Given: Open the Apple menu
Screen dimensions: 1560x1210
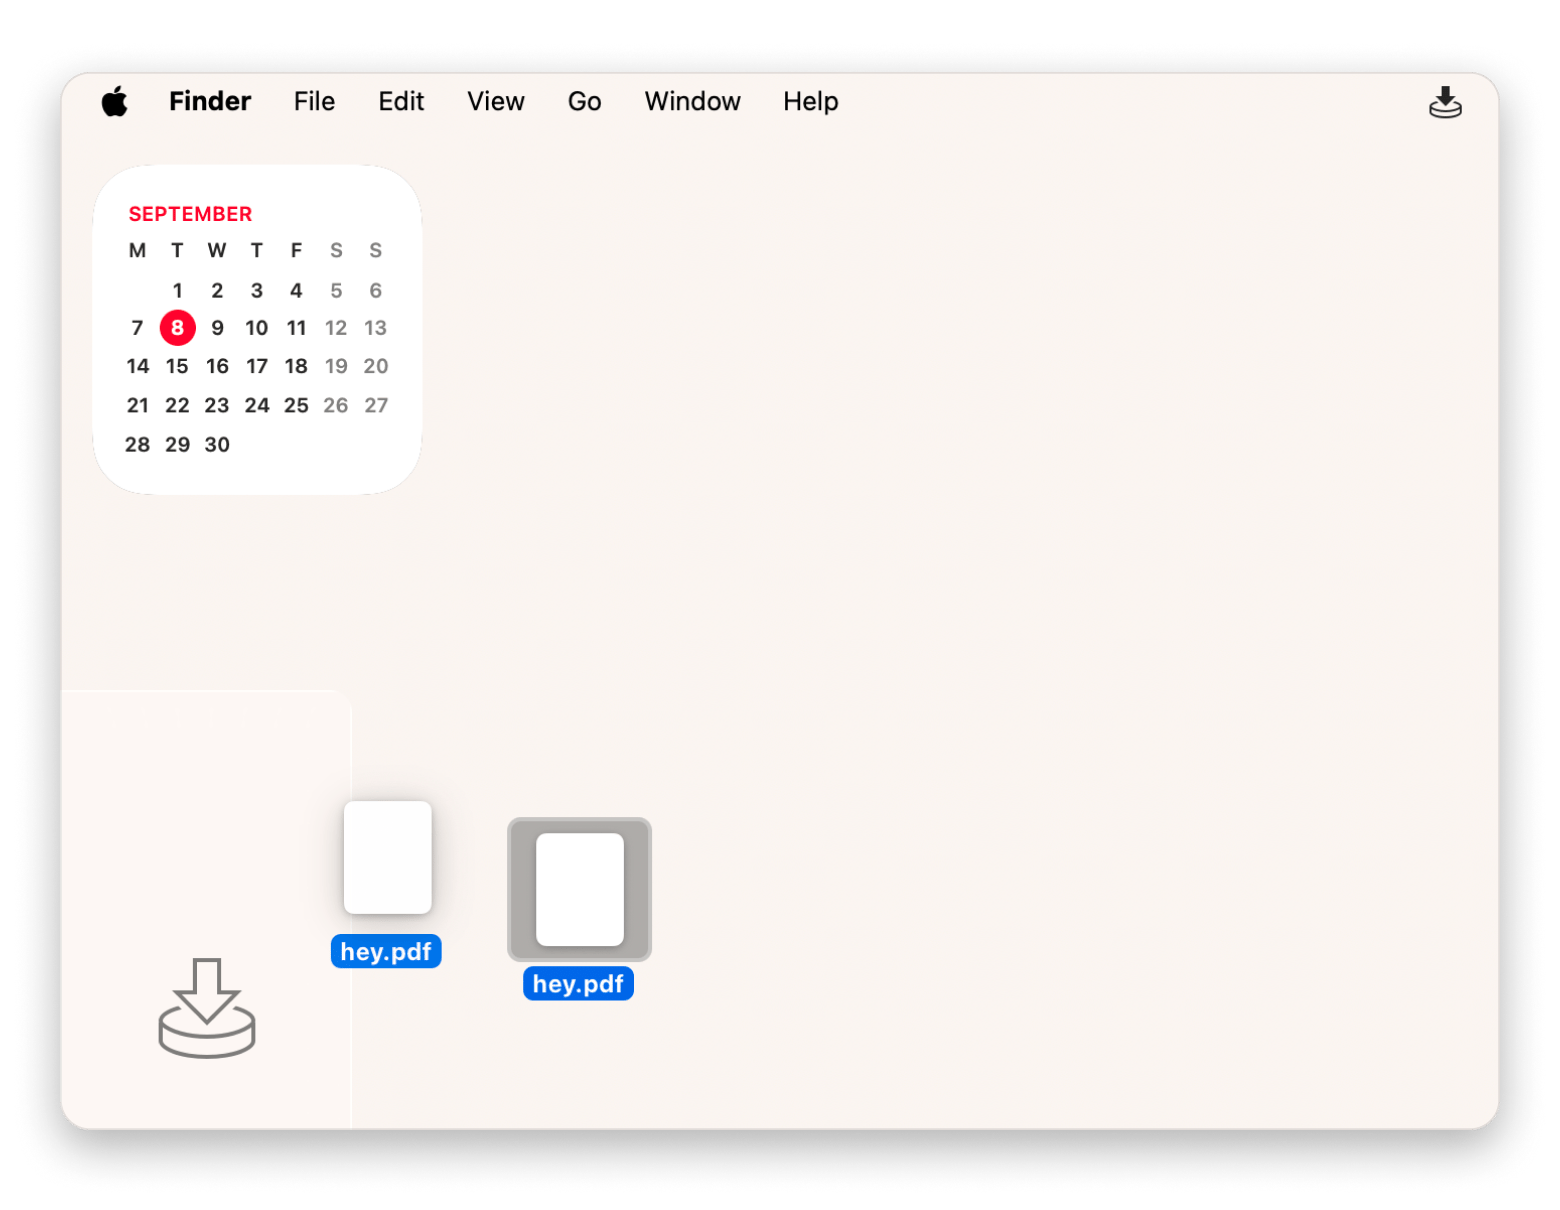Looking at the screenshot, I should (x=115, y=101).
